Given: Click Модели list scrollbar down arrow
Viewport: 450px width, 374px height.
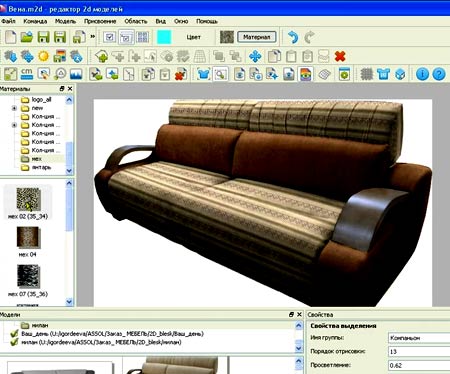Looking at the screenshot, I should tap(299, 348).
